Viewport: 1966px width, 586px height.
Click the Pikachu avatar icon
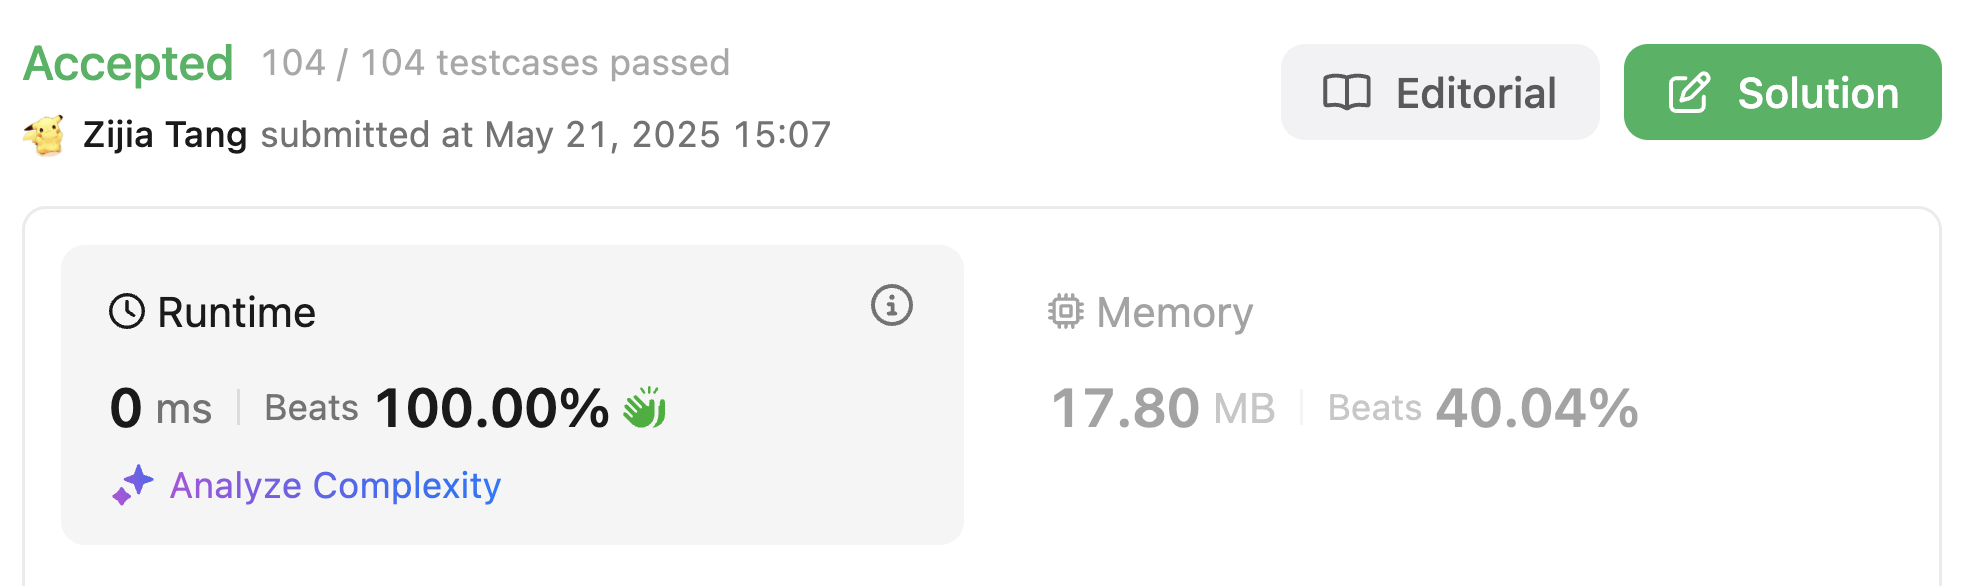pyautogui.click(x=45, y=135)
